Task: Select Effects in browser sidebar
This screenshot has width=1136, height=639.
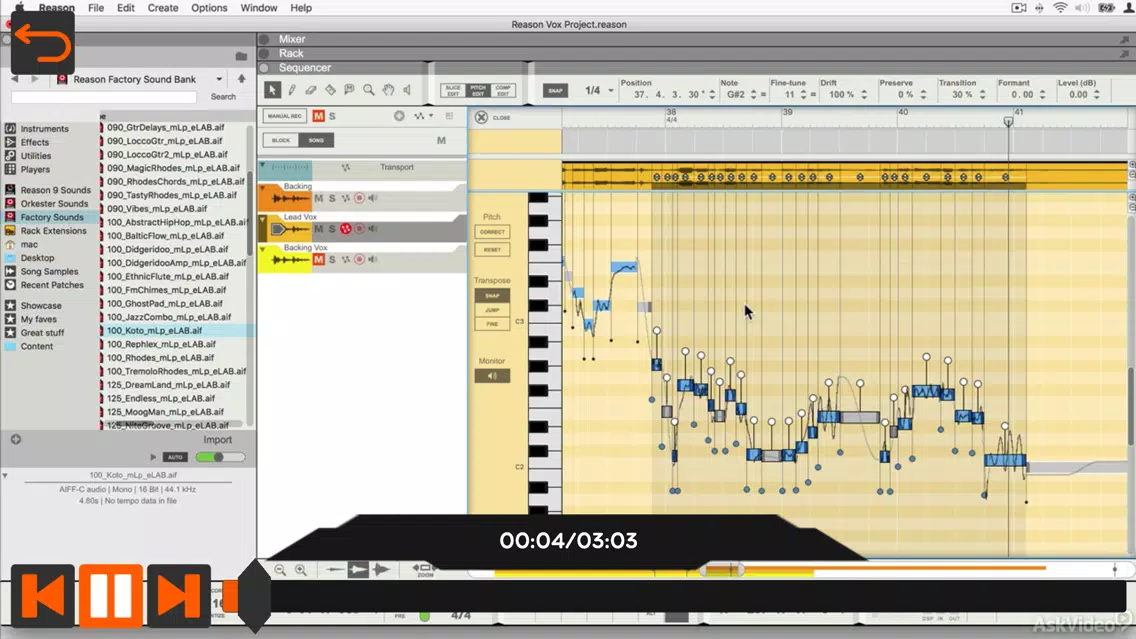Action: [35, 142]
